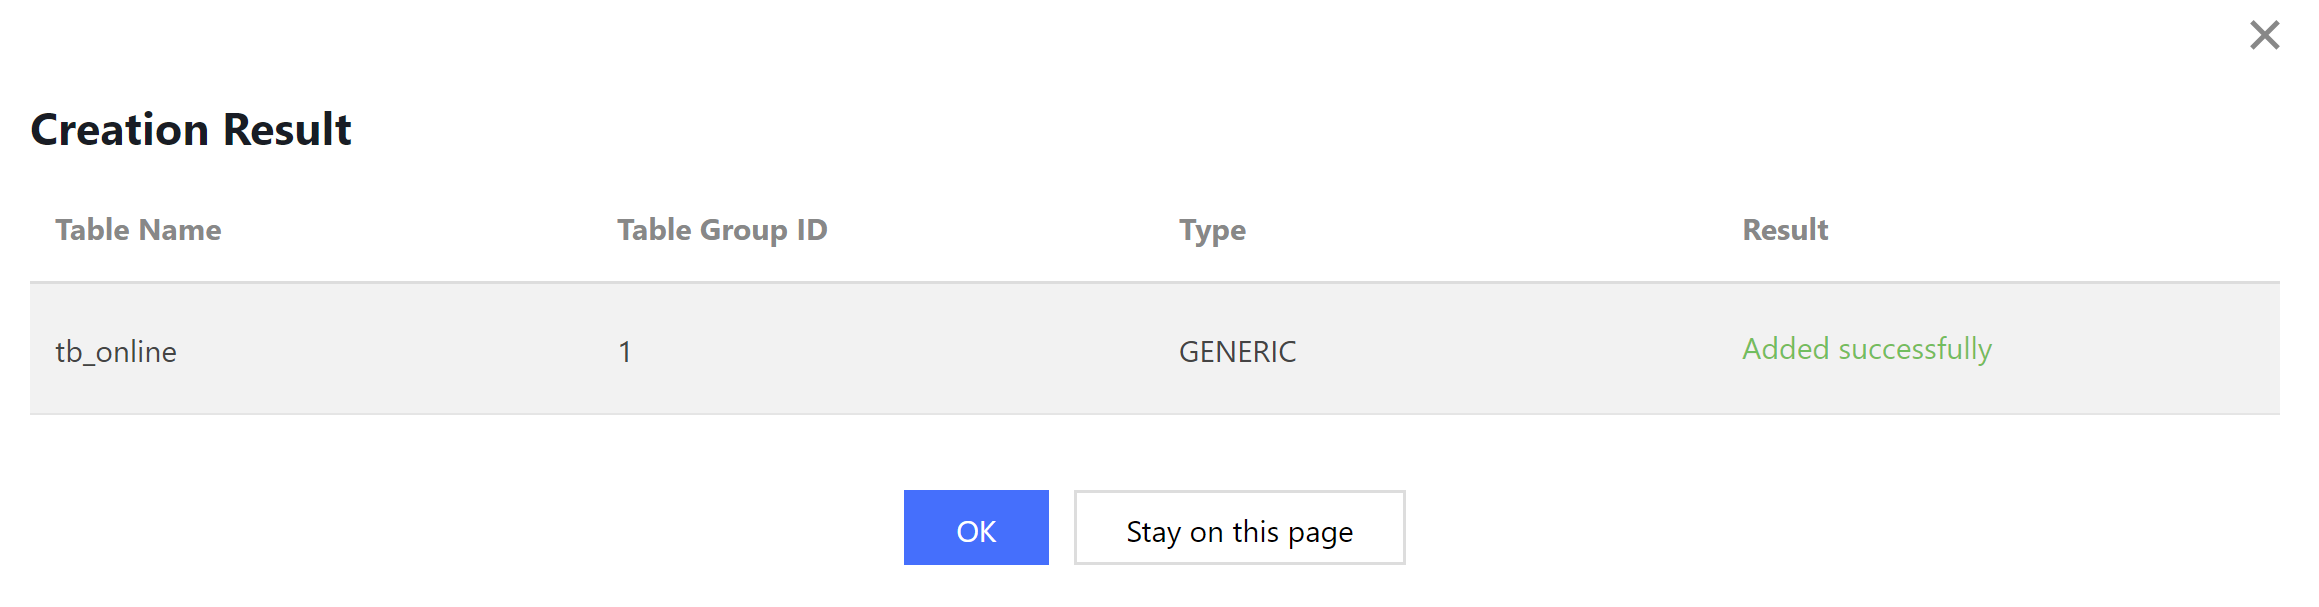Choose Stay on this page
Screen dimensions: 2319x607
(x=1239, y=528)
